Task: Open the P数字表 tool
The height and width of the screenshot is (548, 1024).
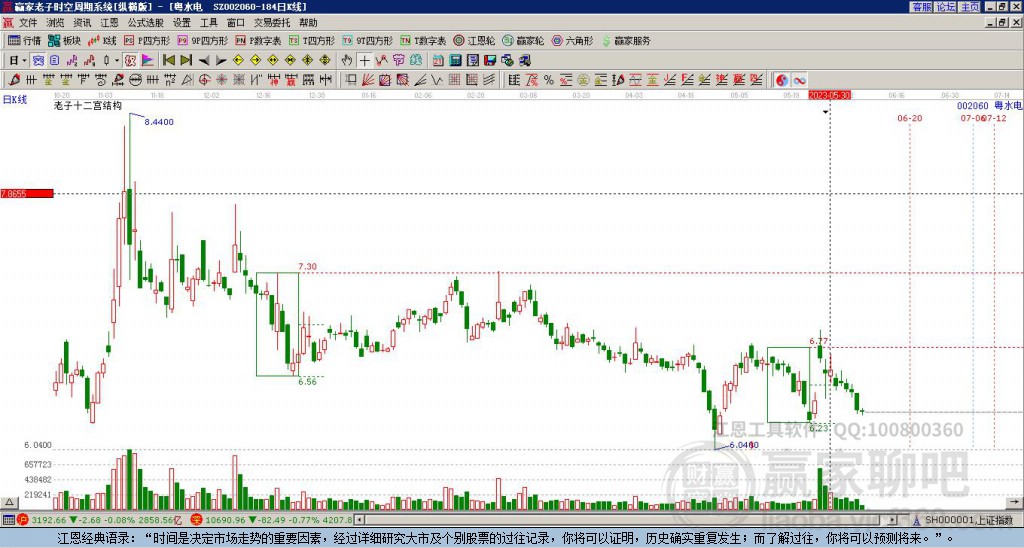Action: pos(258,40)
